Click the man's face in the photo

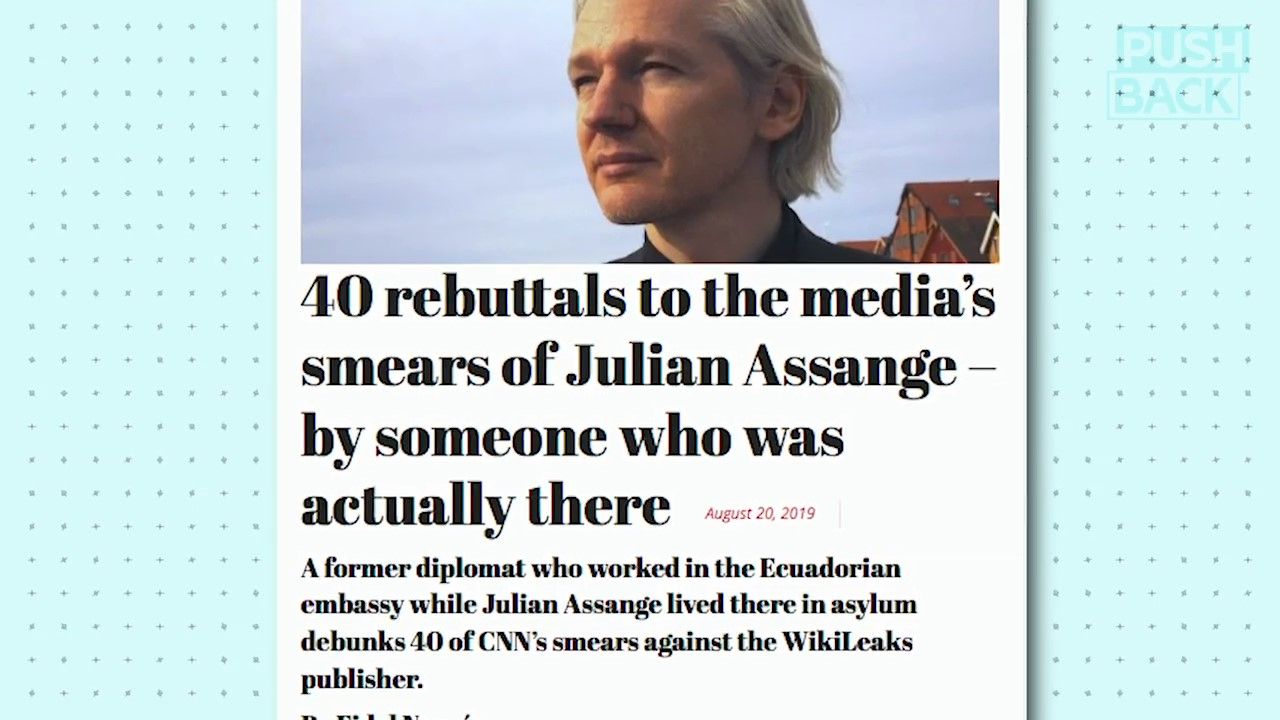(x=660, y=110)
